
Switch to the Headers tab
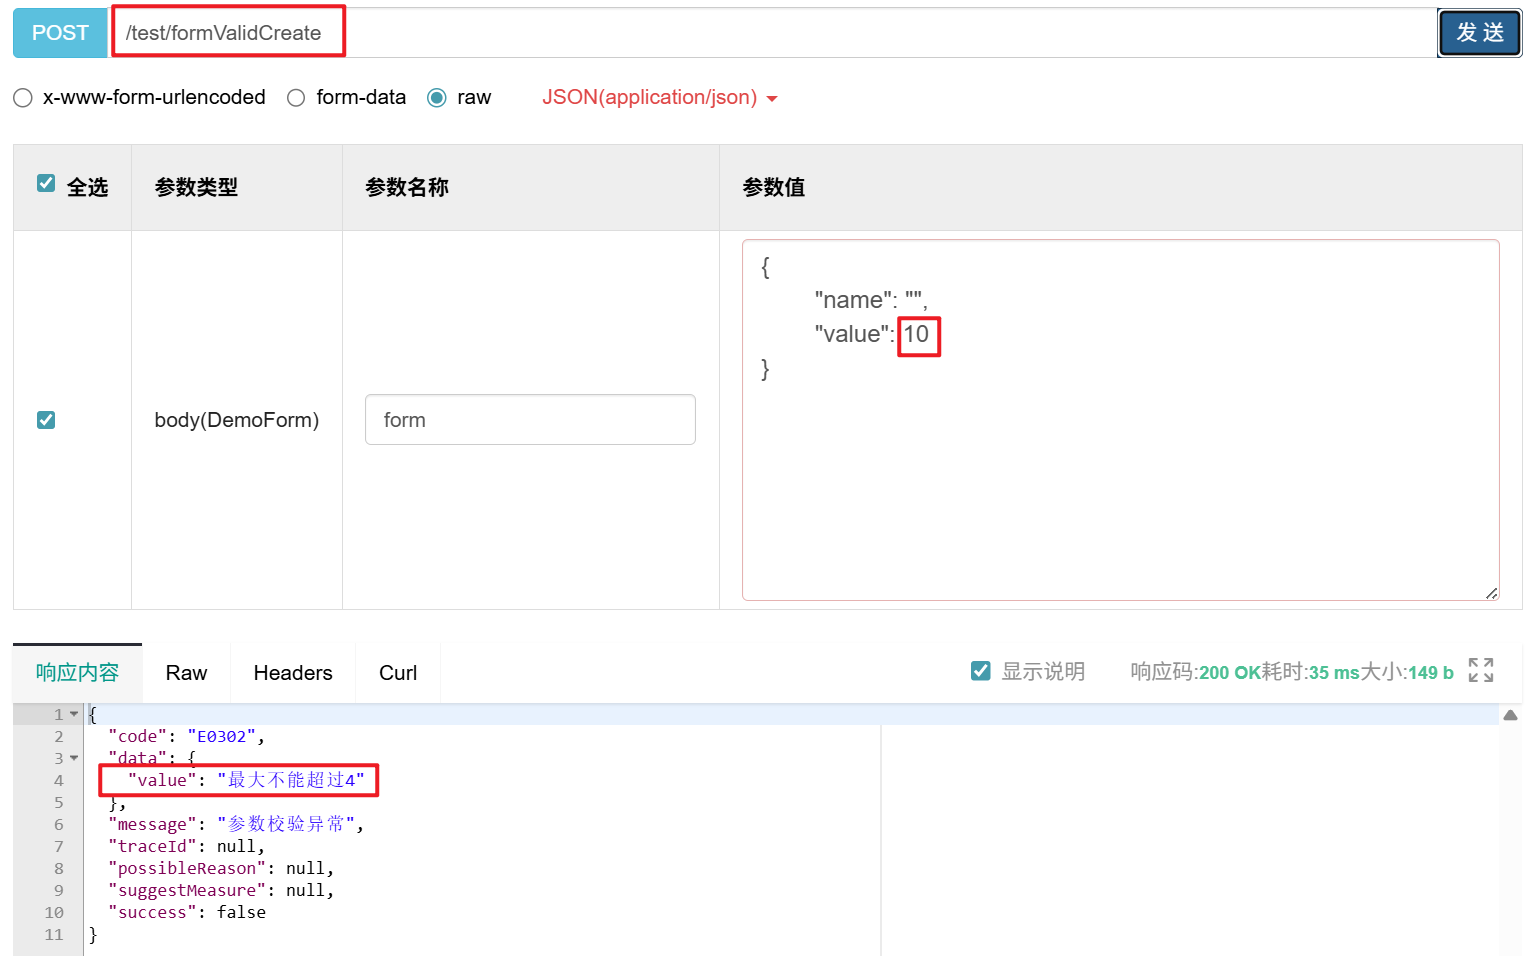click(x=292, y=671)
